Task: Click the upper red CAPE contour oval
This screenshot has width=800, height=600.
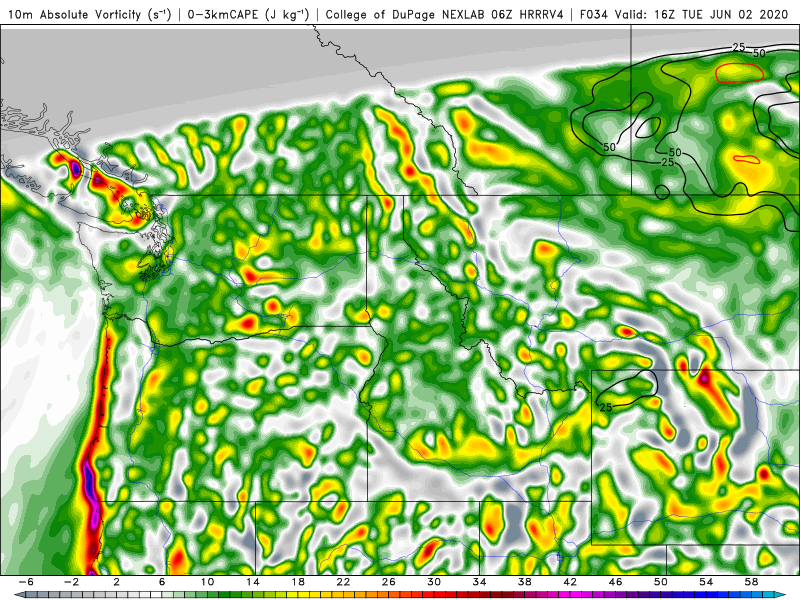Action: (739, 73)
